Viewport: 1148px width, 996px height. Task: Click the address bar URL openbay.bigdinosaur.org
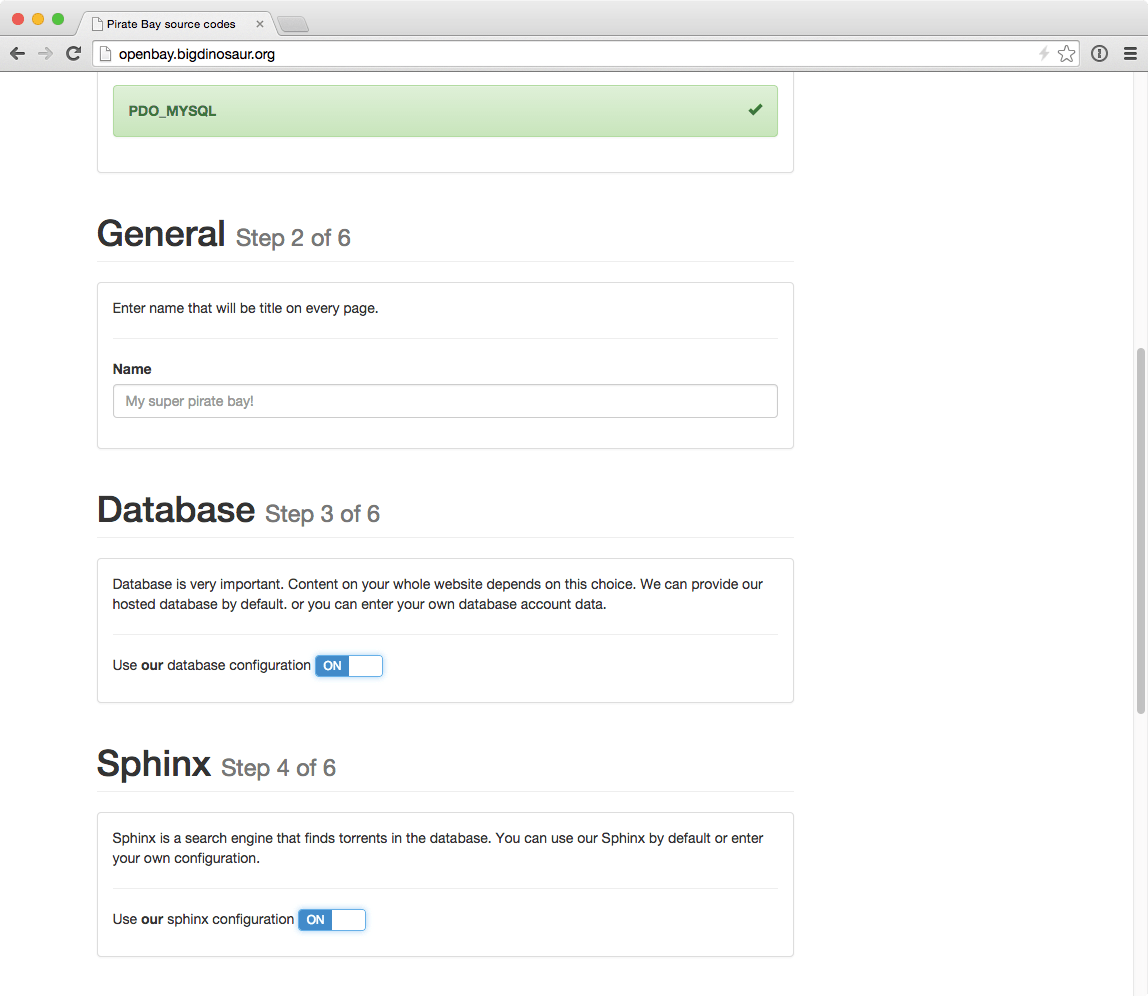(197, 54)
